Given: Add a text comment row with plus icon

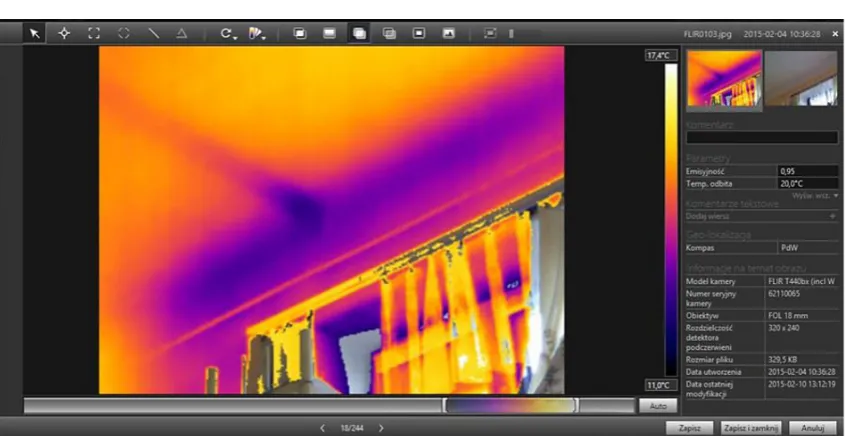Looking at the screenshot, I should (x=833, y=216).
